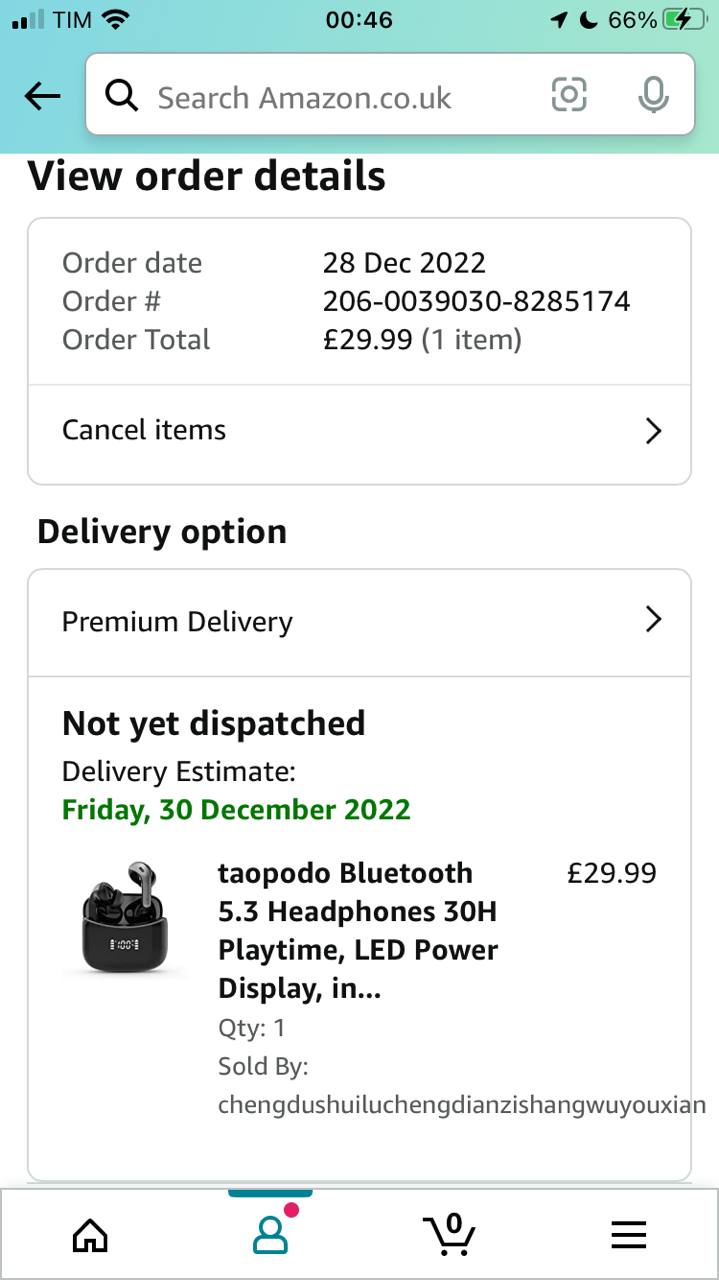Open camera lens search icon
This screenshot has height=1280, width=719.
pos(569,96)
